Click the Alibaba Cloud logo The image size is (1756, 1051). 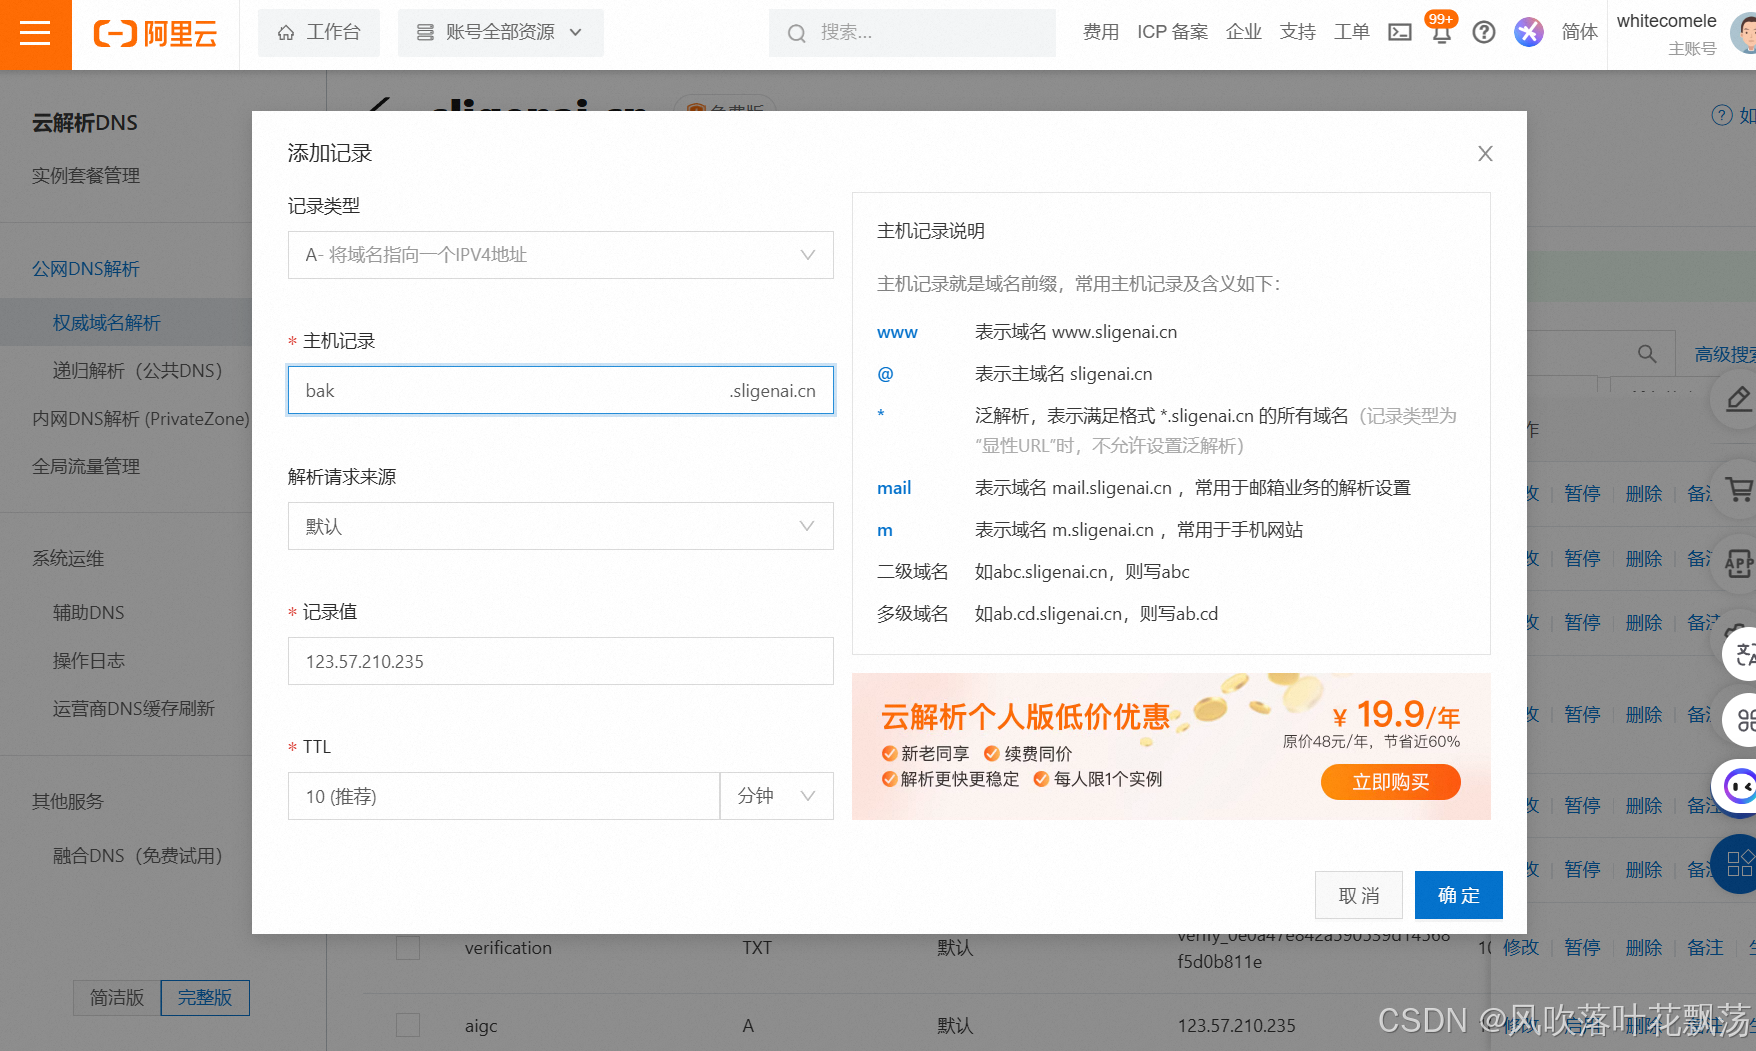click(155, 34)
